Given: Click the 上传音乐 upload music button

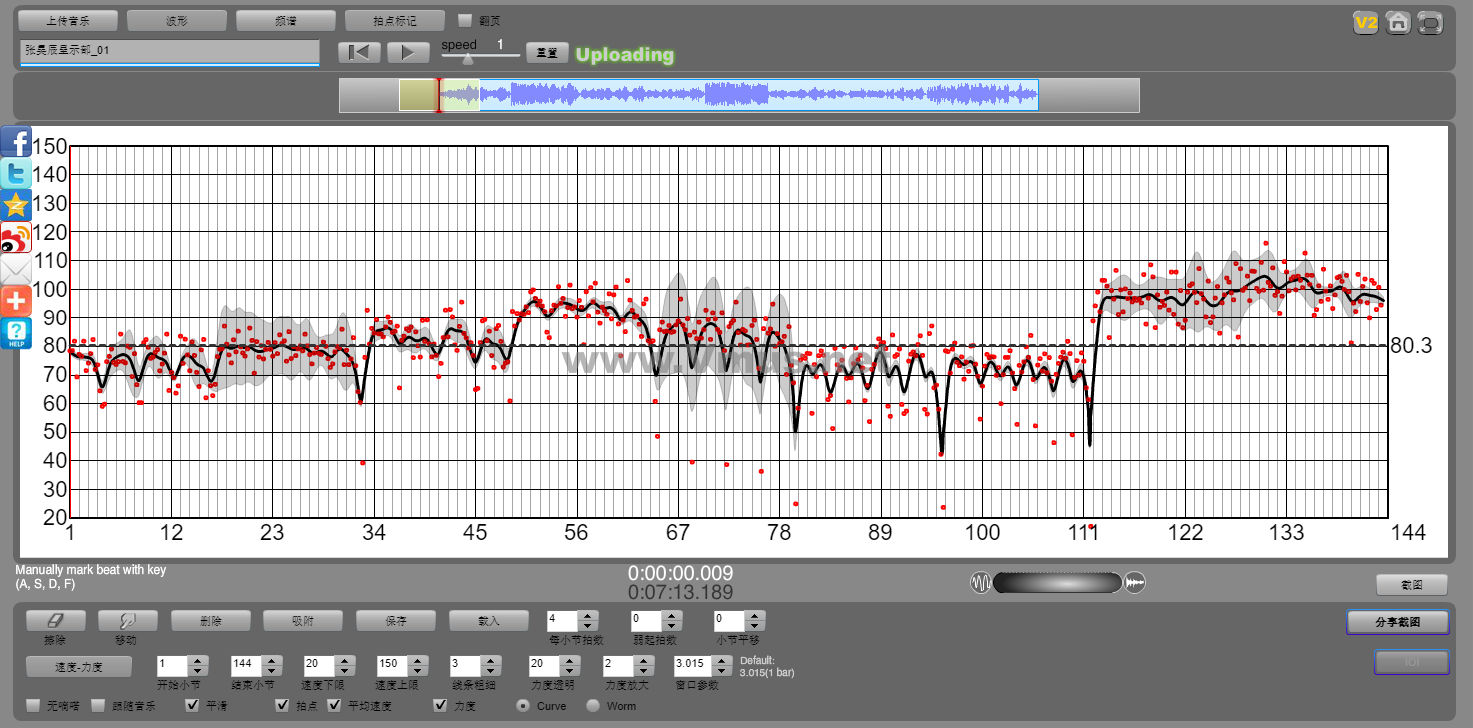Looking at the screenshot, I should [x=68, y=20].
